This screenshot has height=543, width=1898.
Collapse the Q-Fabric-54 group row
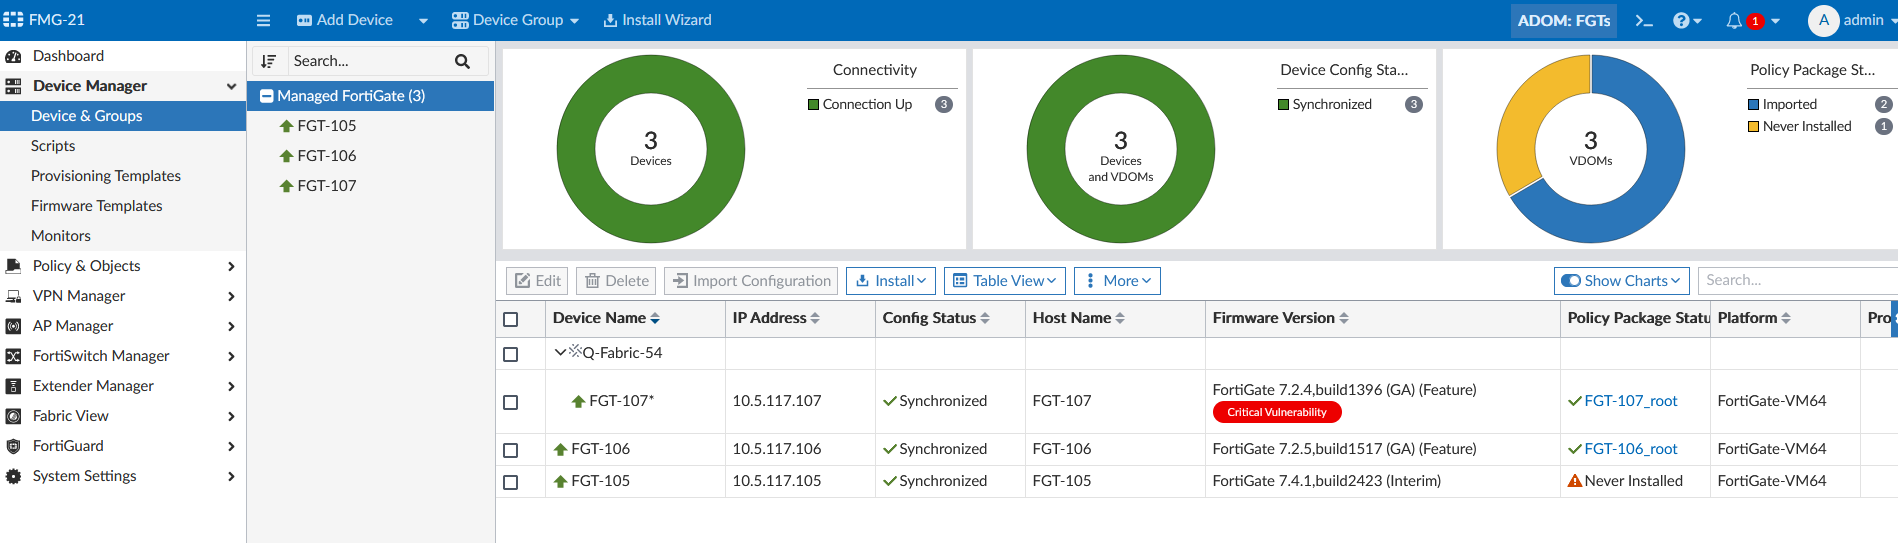click(x=560, y=352)
